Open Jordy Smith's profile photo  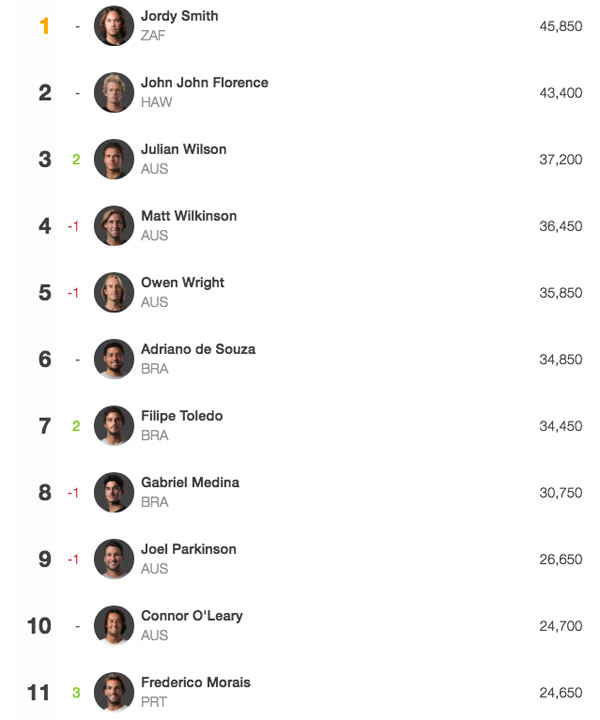[114, 26]
